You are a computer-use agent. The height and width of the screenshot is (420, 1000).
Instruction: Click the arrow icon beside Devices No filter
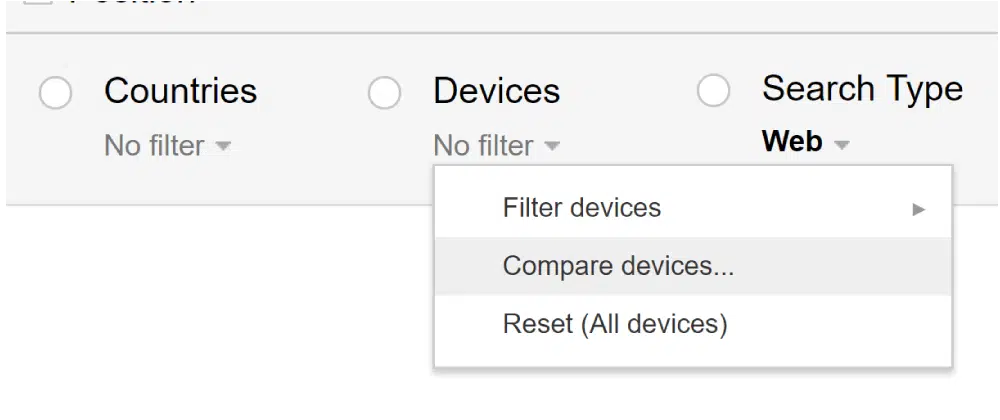552,147
